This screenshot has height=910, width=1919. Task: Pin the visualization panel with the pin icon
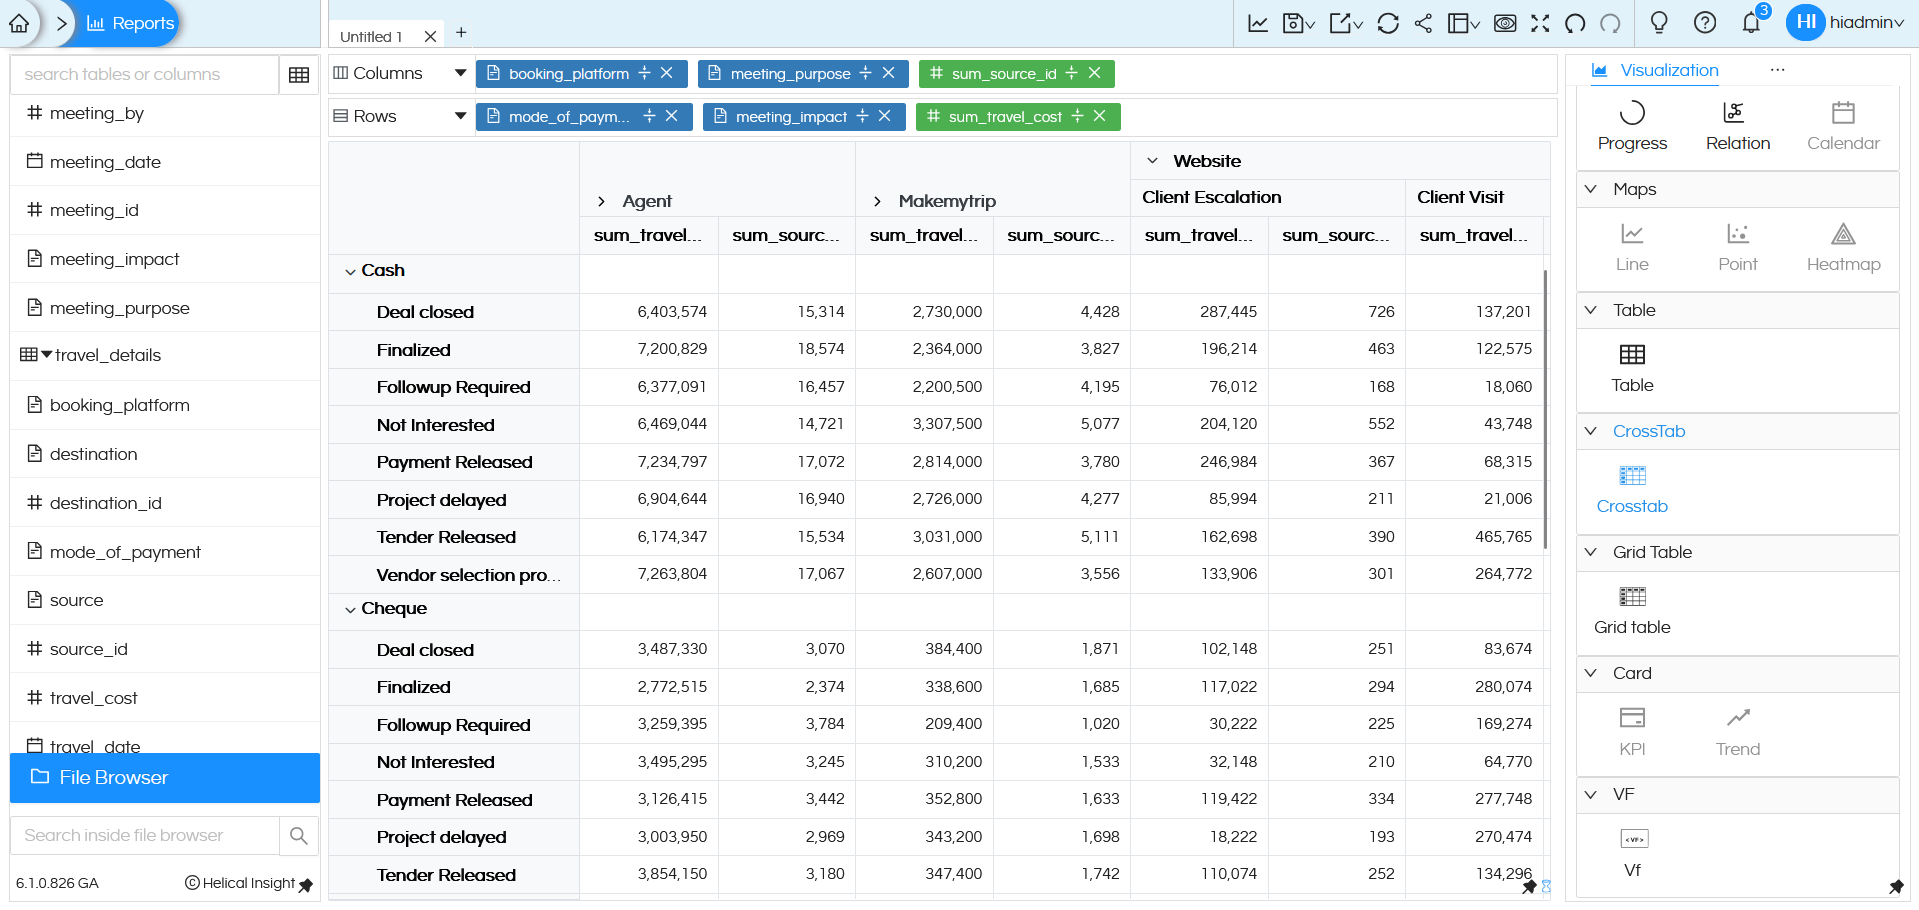pyautogui.click(x=1895, y=887)
